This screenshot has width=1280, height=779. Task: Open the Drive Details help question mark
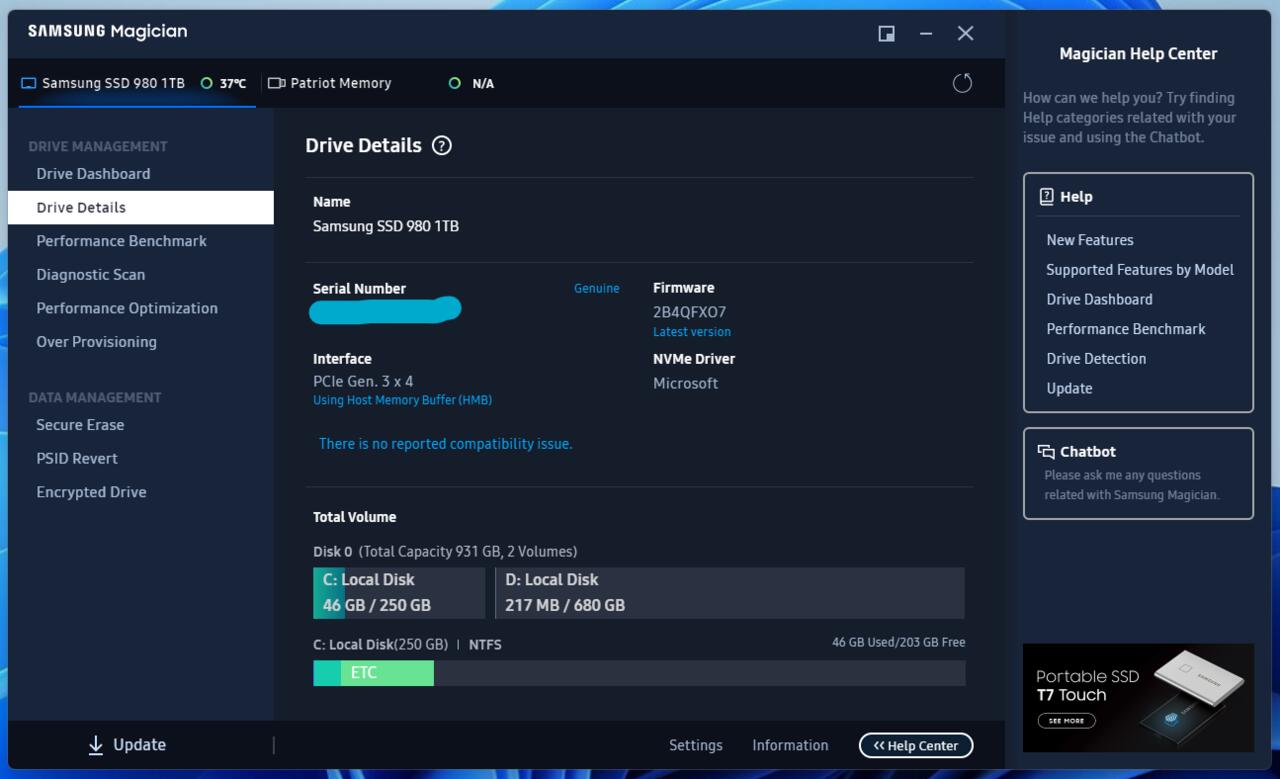pos(442,146)
